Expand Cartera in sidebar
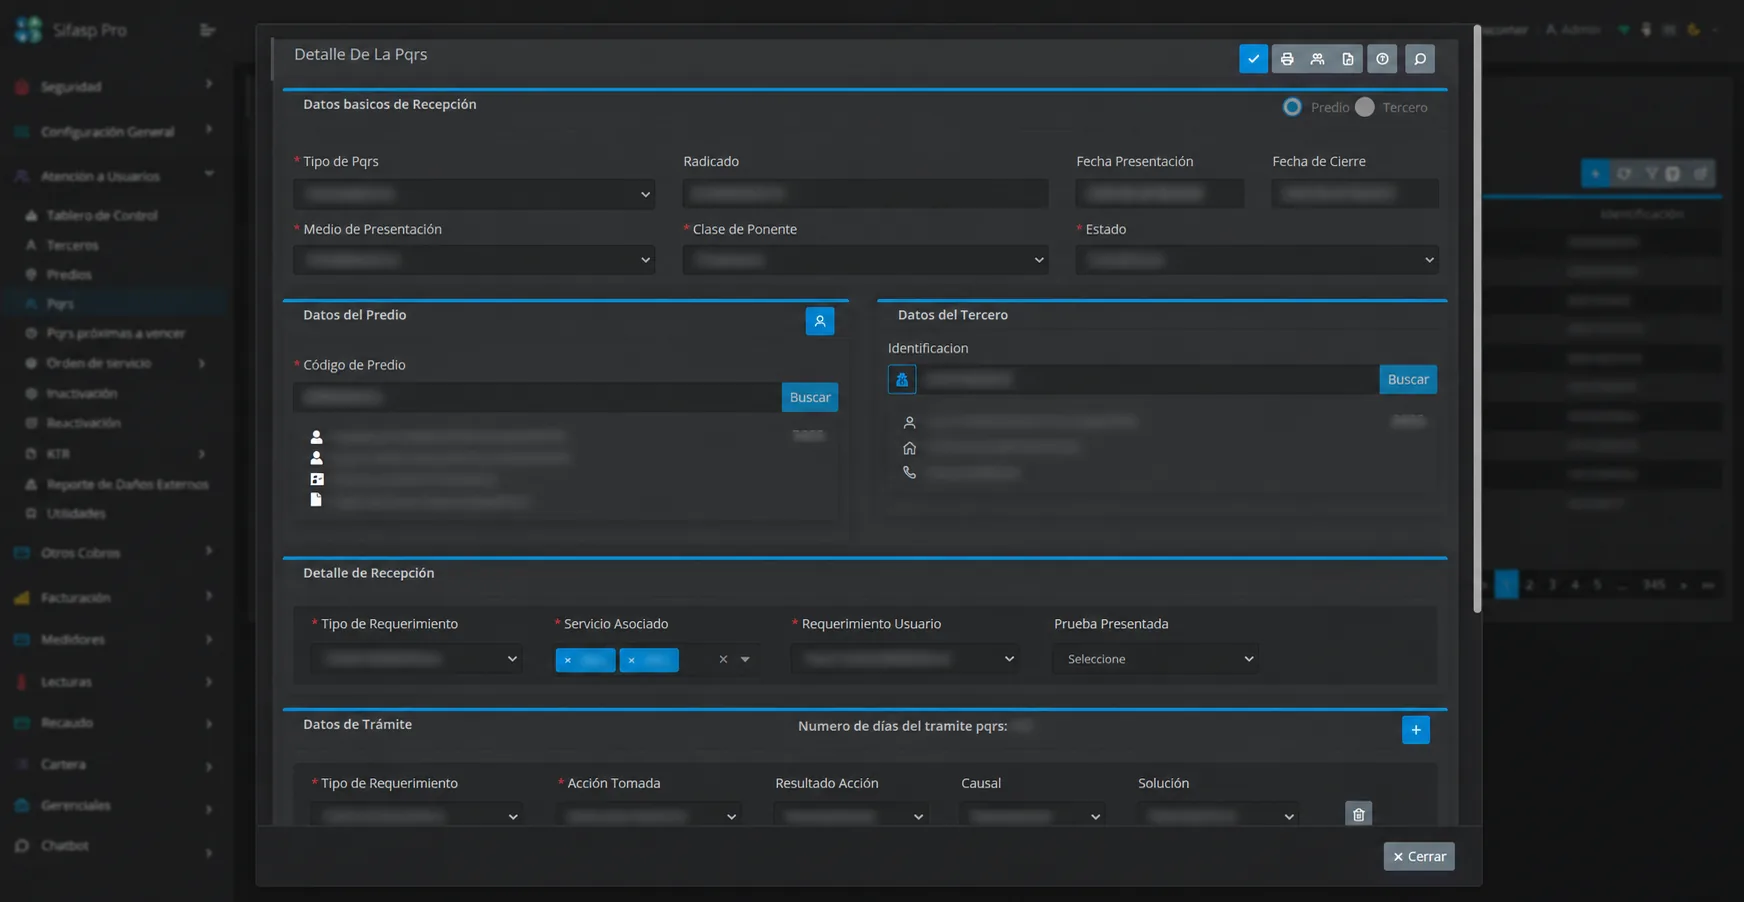This screenshot has height=902, width=1744. 115,764
